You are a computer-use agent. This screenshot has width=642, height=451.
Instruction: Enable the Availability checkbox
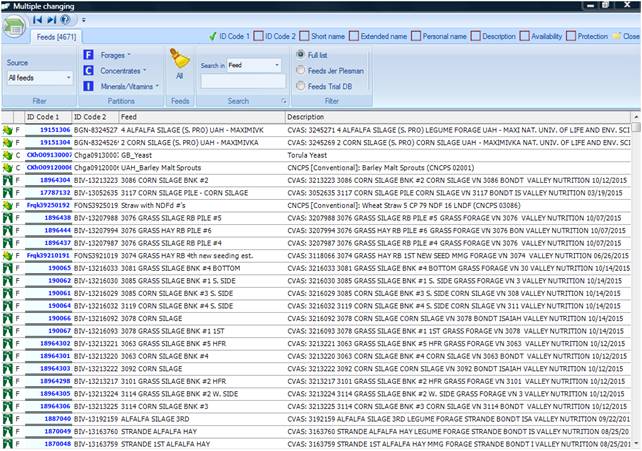[x=524, y=36]
